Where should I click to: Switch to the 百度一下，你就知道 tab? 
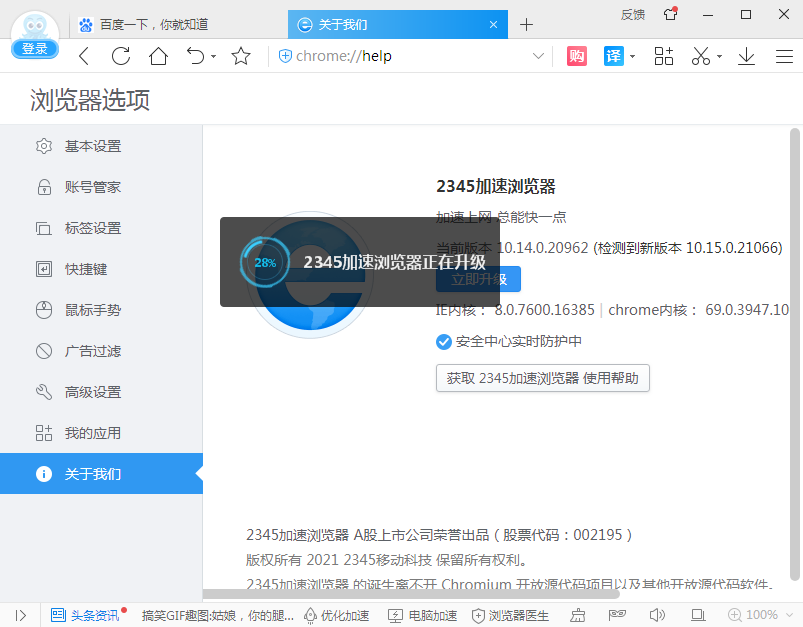154,25
